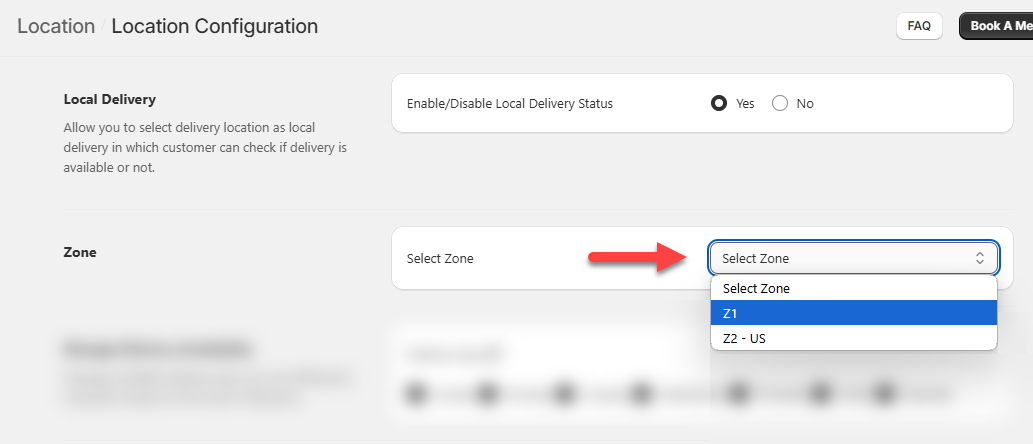Click the Zone section heading
1033x444 pixels.
[x=80, y=252]
